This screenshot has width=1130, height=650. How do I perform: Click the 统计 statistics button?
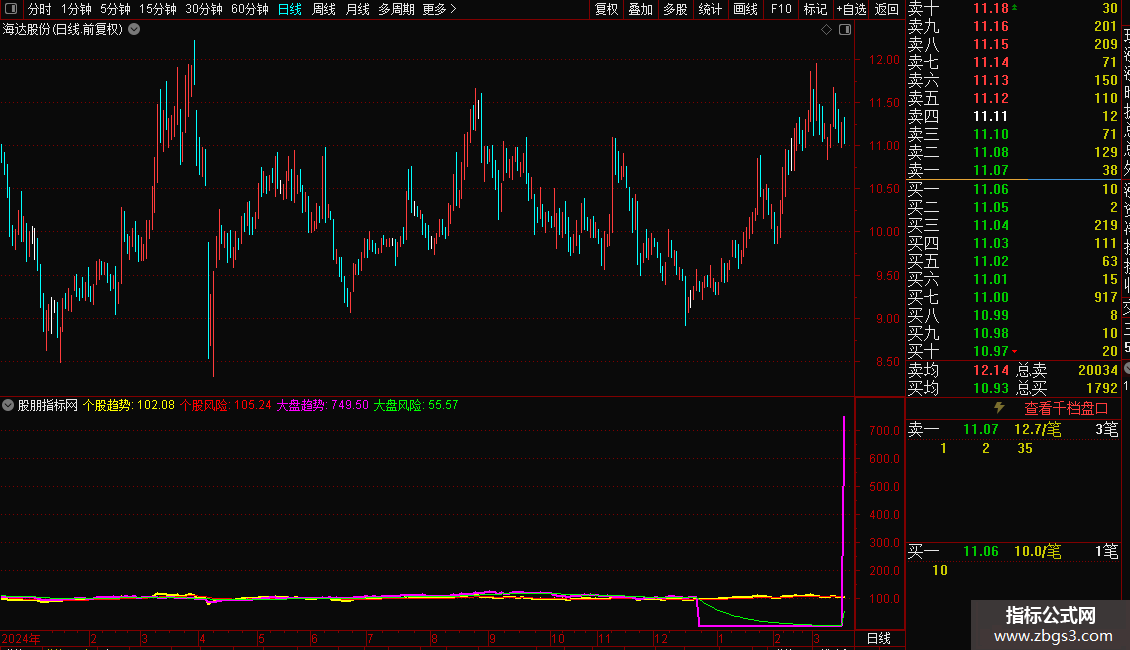tap(710, 9)
